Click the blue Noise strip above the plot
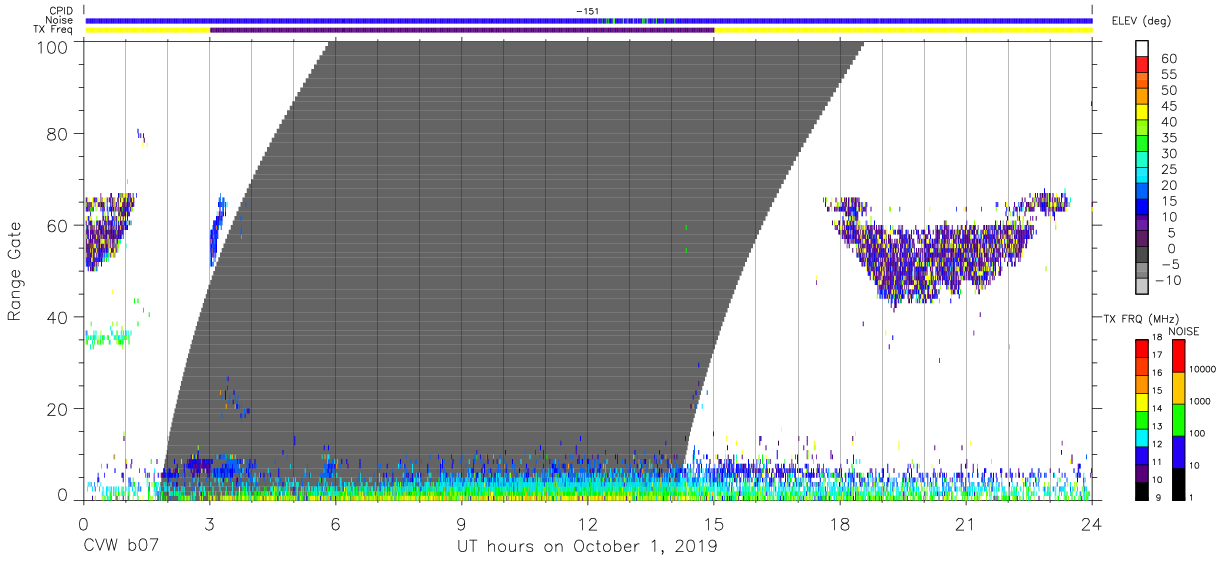The height and width of the screenshot is (567, 1228). [589, 20]
